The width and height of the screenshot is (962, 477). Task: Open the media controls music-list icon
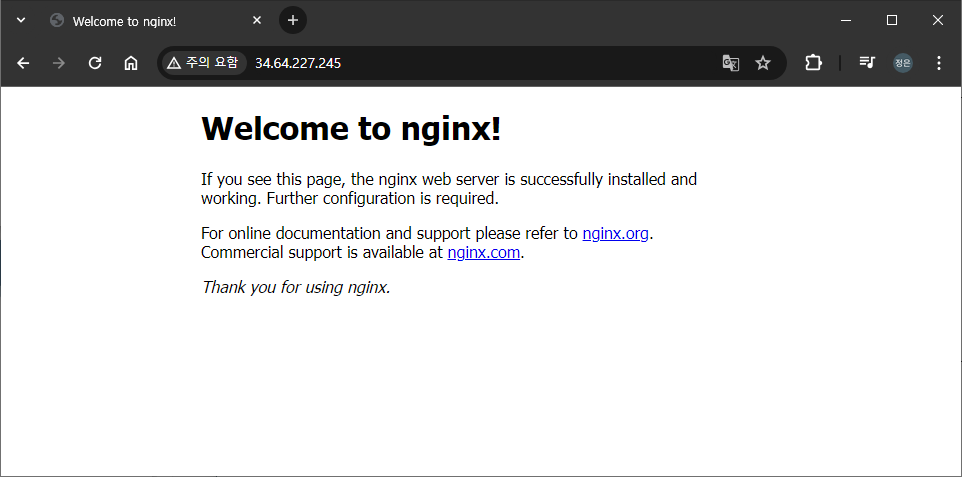[x=867, y=63]
